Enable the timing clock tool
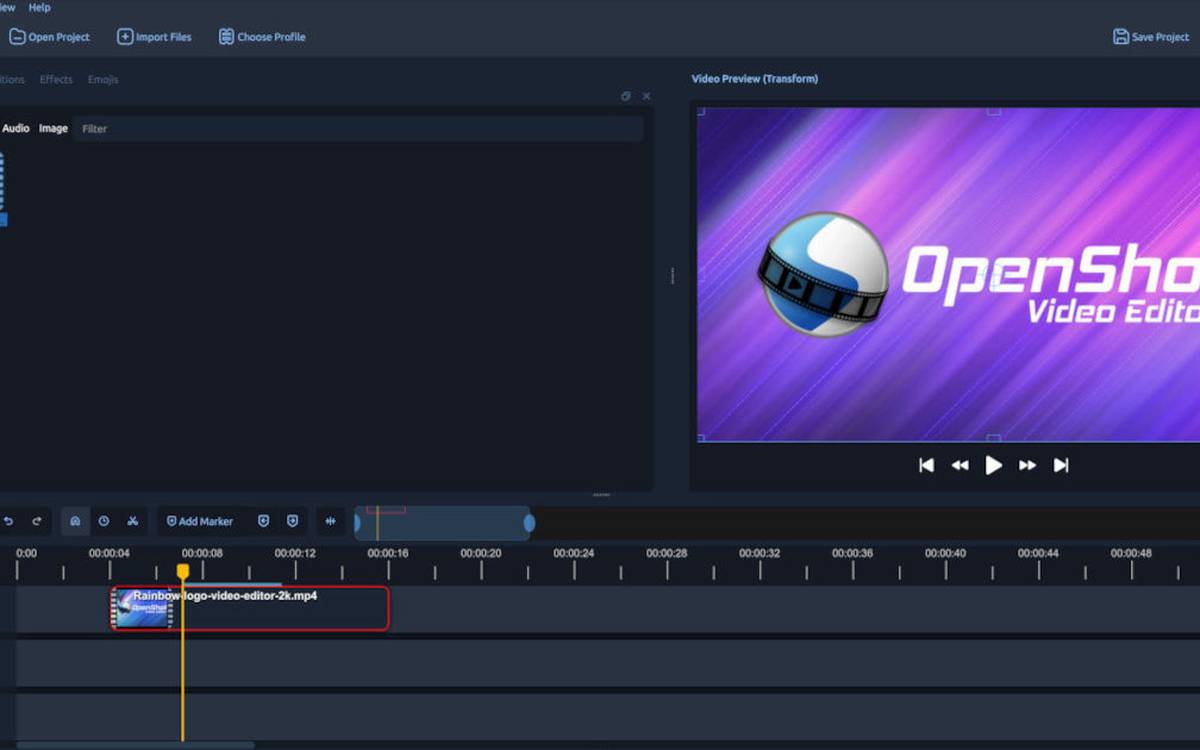 point(103,521)
